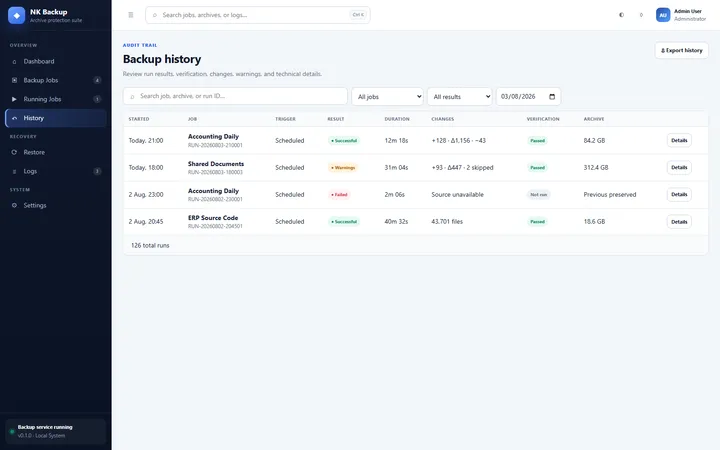
Task: Click the Backup Jobs count badge
Action: pyautogui.click(x=97, y=80)
